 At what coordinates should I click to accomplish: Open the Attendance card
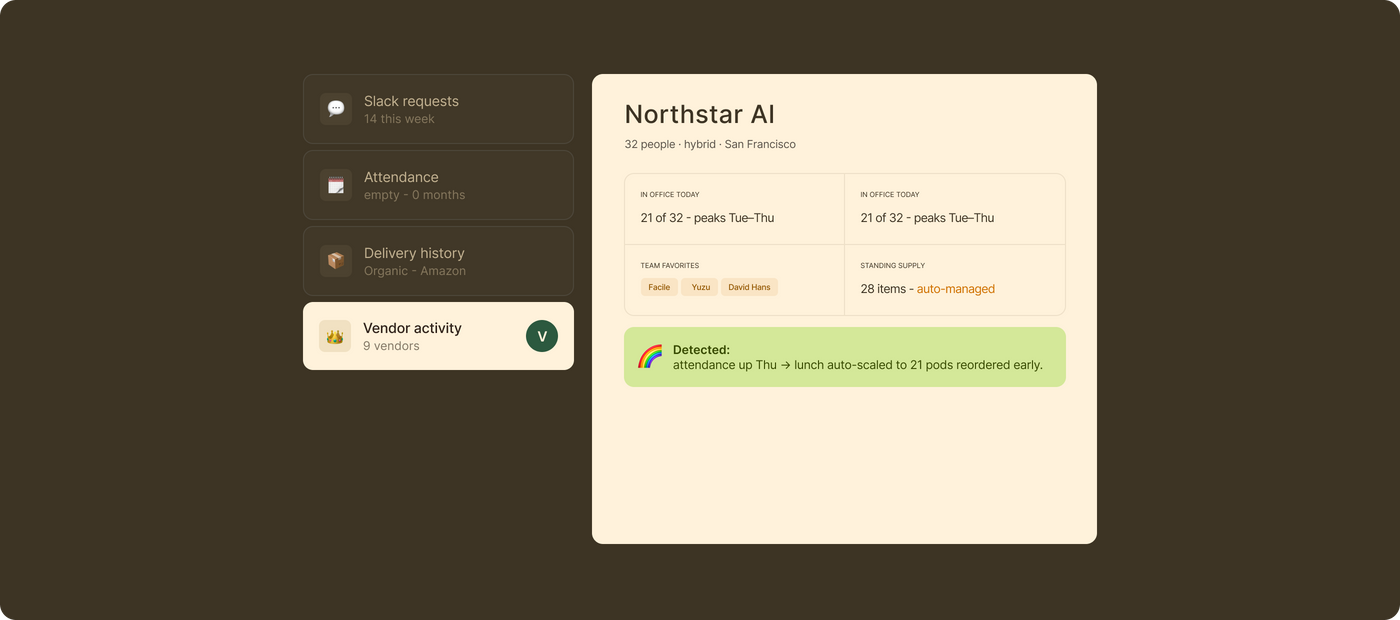438,185
